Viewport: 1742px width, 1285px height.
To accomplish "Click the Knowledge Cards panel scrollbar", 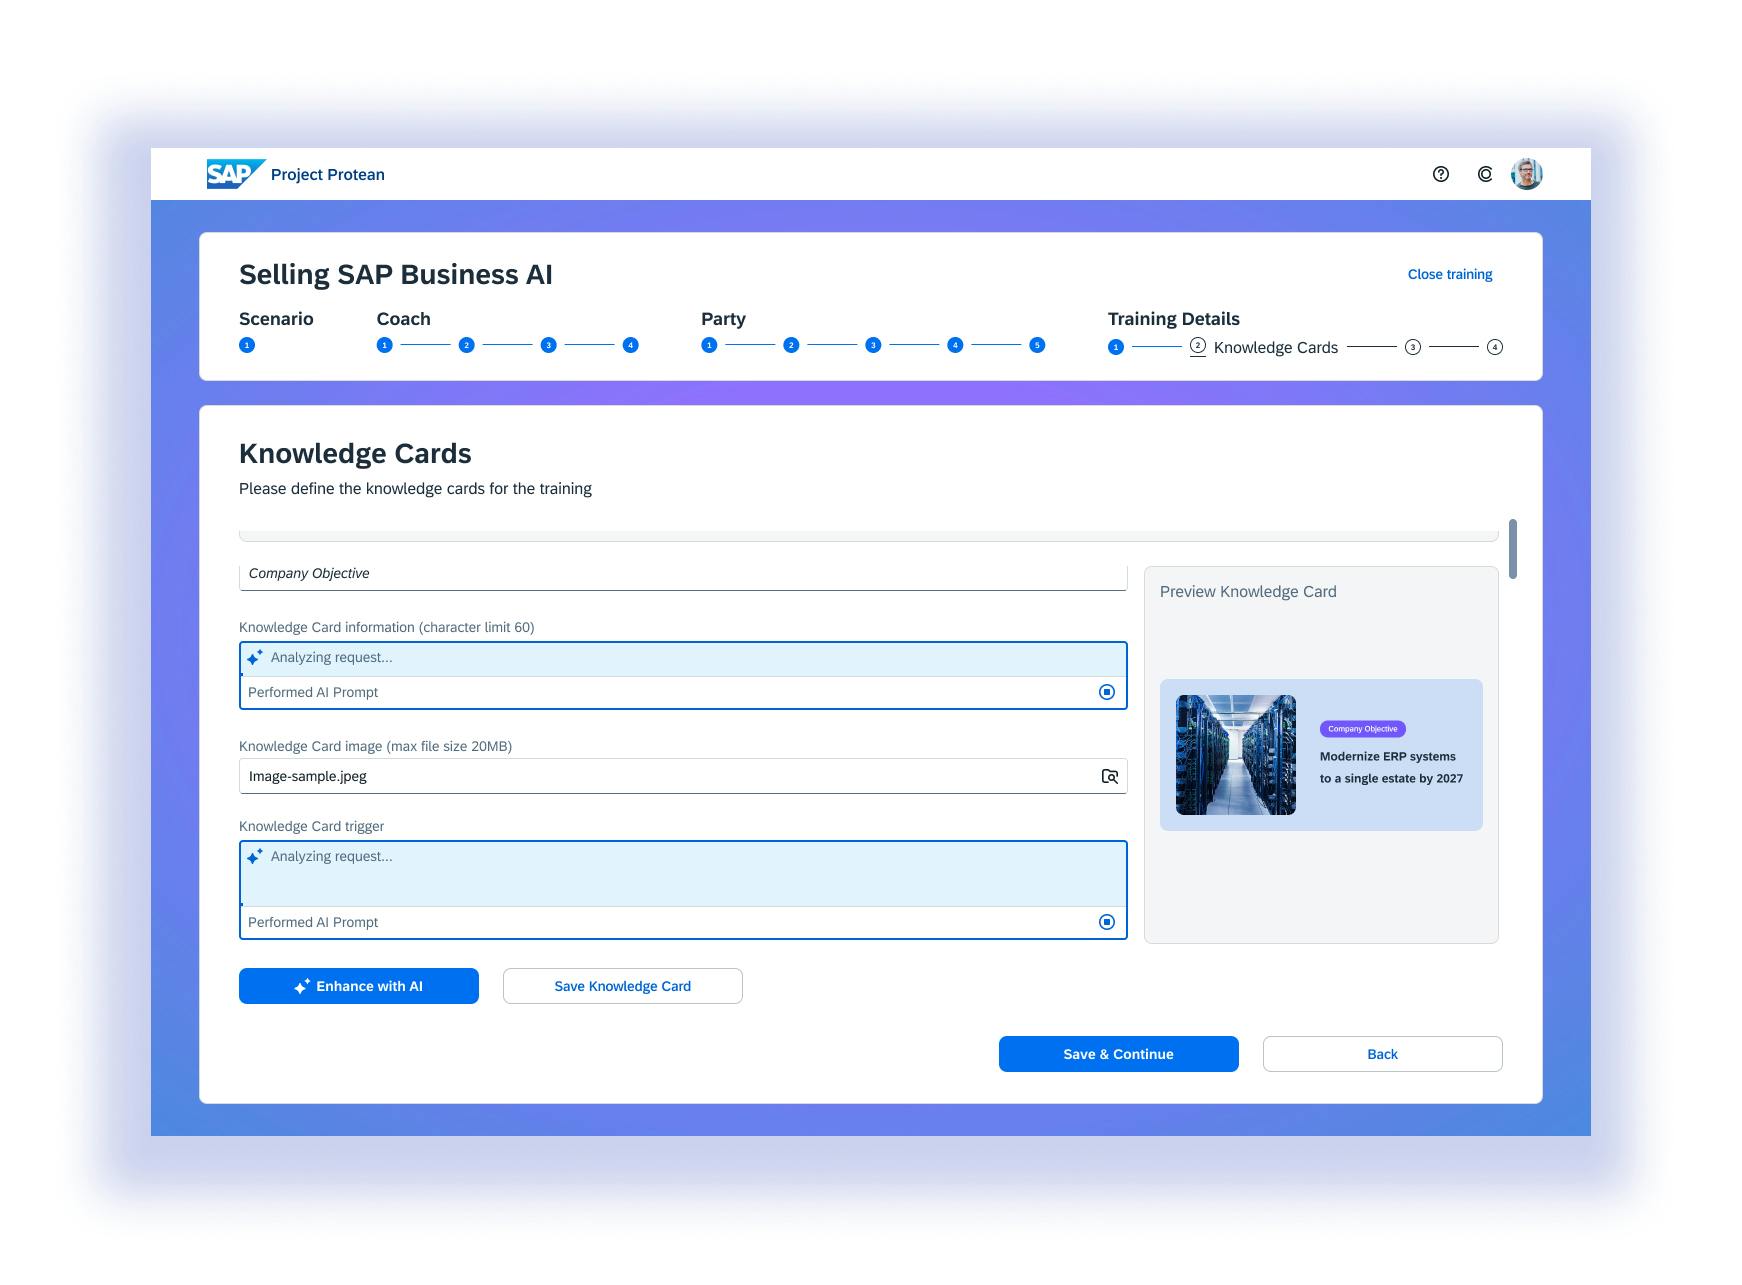I will (x=1513, y=548).
